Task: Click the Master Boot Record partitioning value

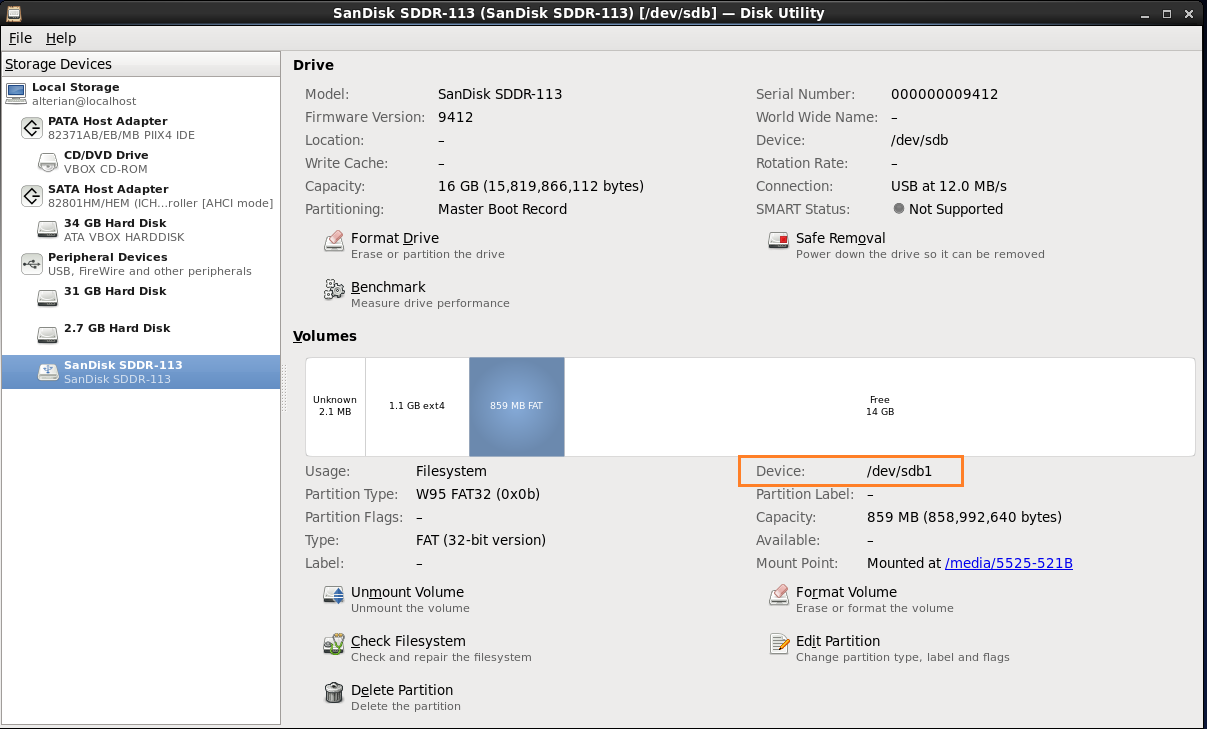Action: [x=503, y=209]
